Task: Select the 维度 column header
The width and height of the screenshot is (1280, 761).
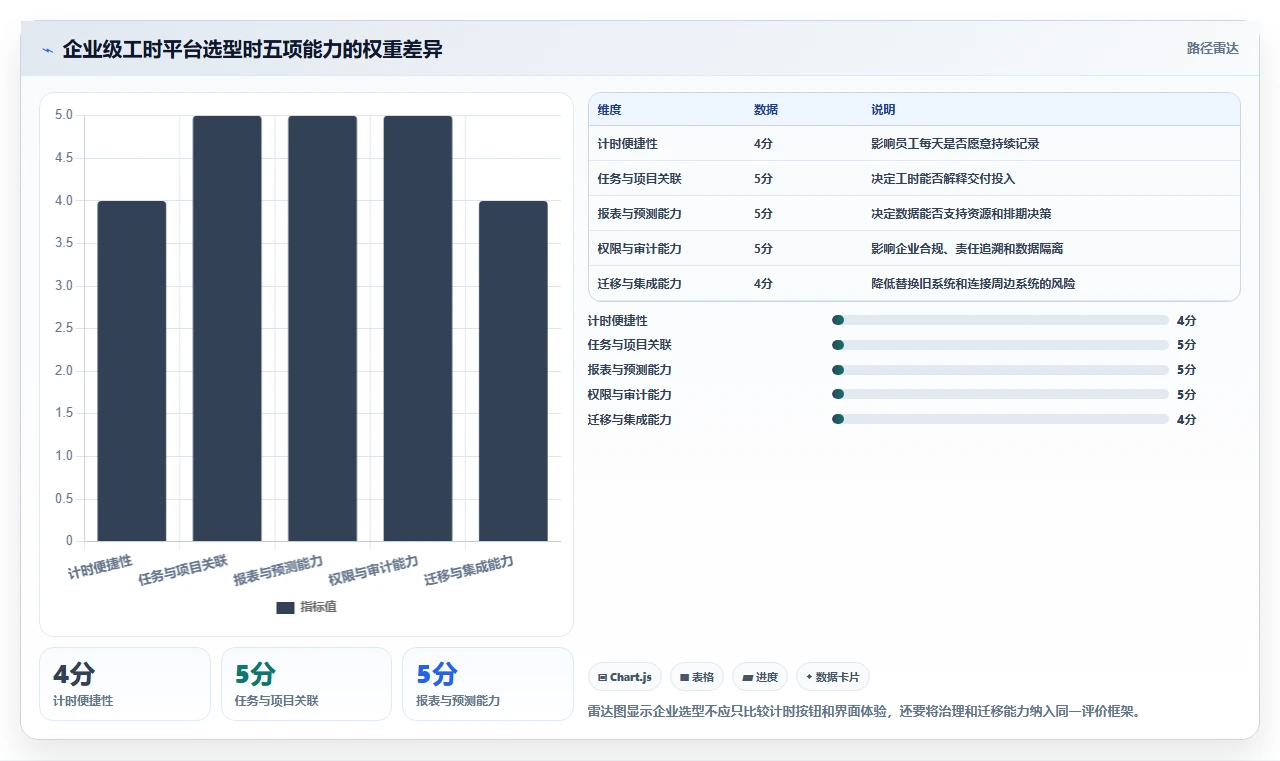Action: (609, 110)
